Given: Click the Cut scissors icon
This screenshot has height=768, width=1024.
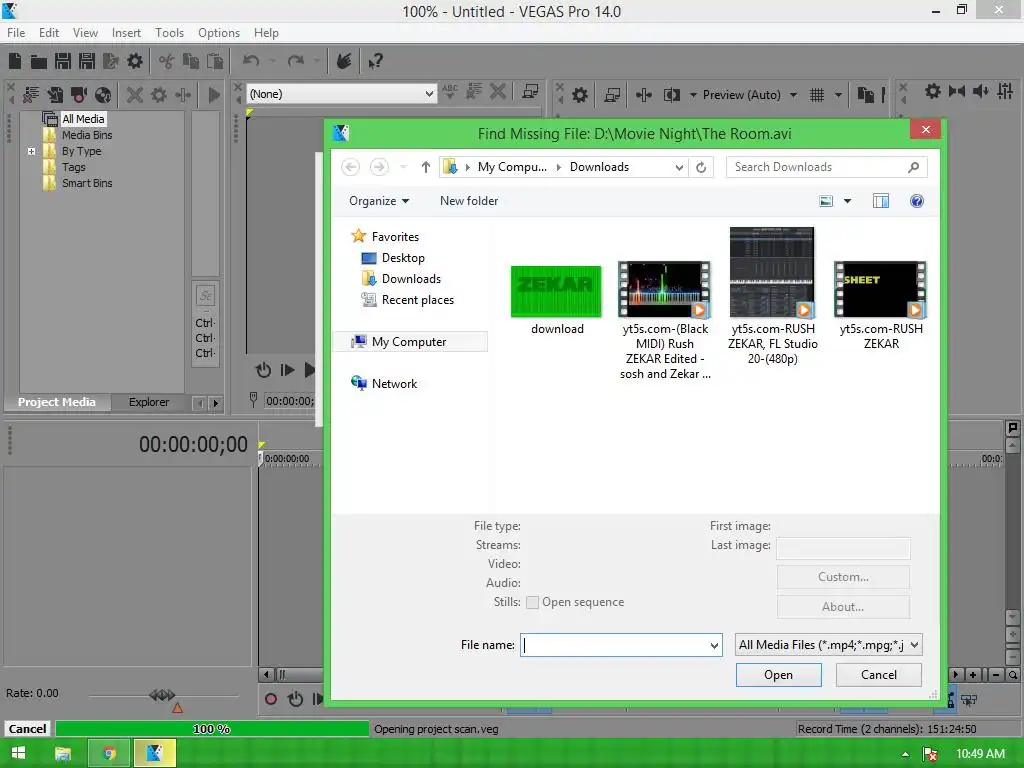Looking at the screenshot, I should [167, 61].
